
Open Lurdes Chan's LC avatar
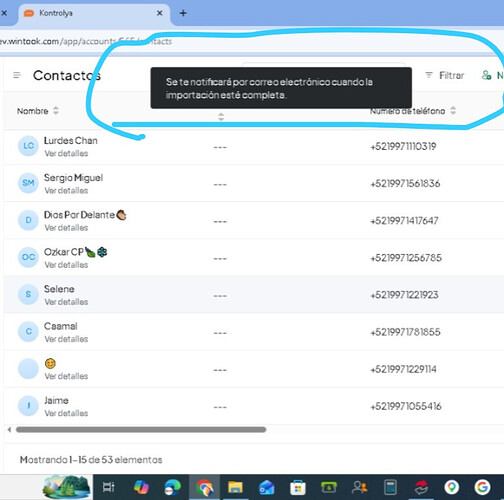coord(28,146)
